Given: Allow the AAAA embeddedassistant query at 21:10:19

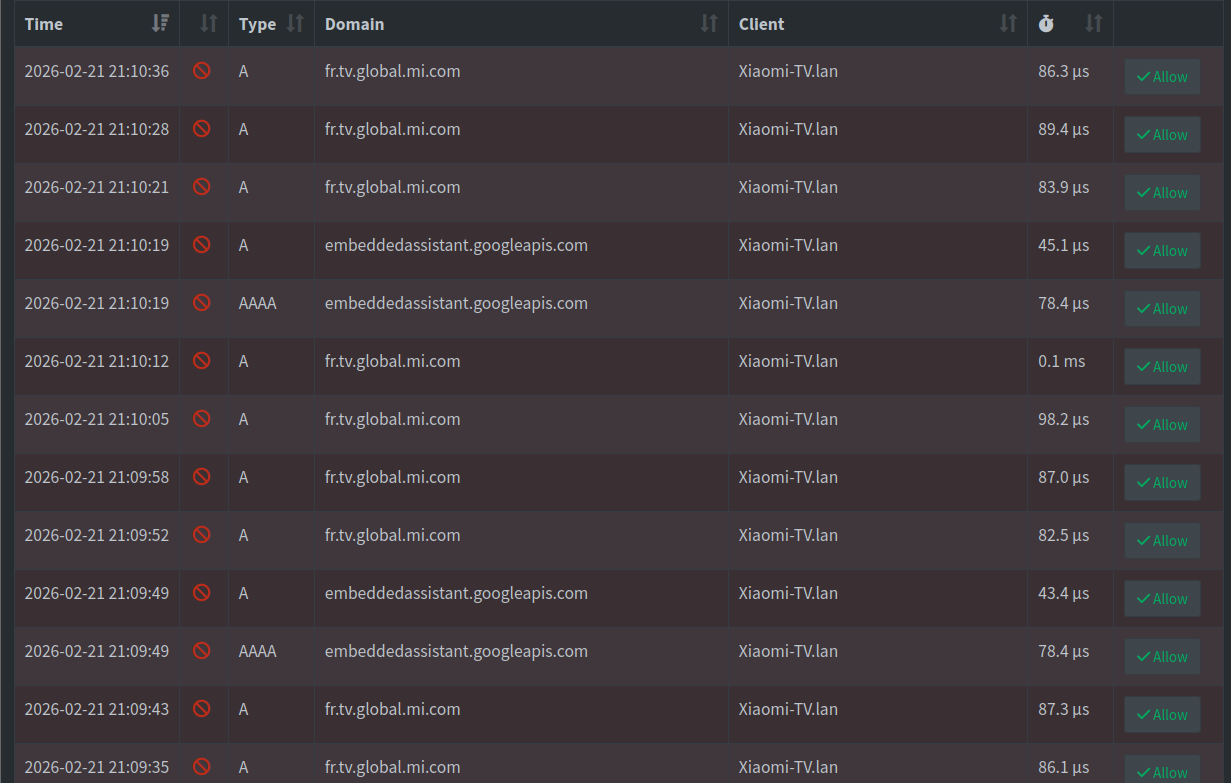Looking at the screenshot, I should click(x=1162, y=309).
